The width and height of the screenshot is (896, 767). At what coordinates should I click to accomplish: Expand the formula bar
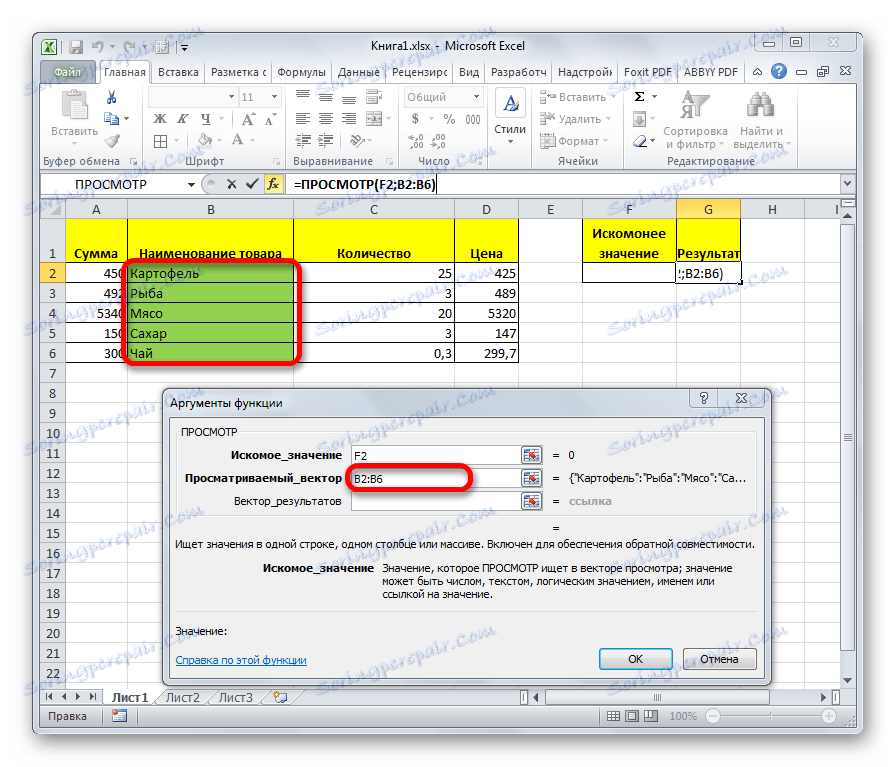[847, 183]
